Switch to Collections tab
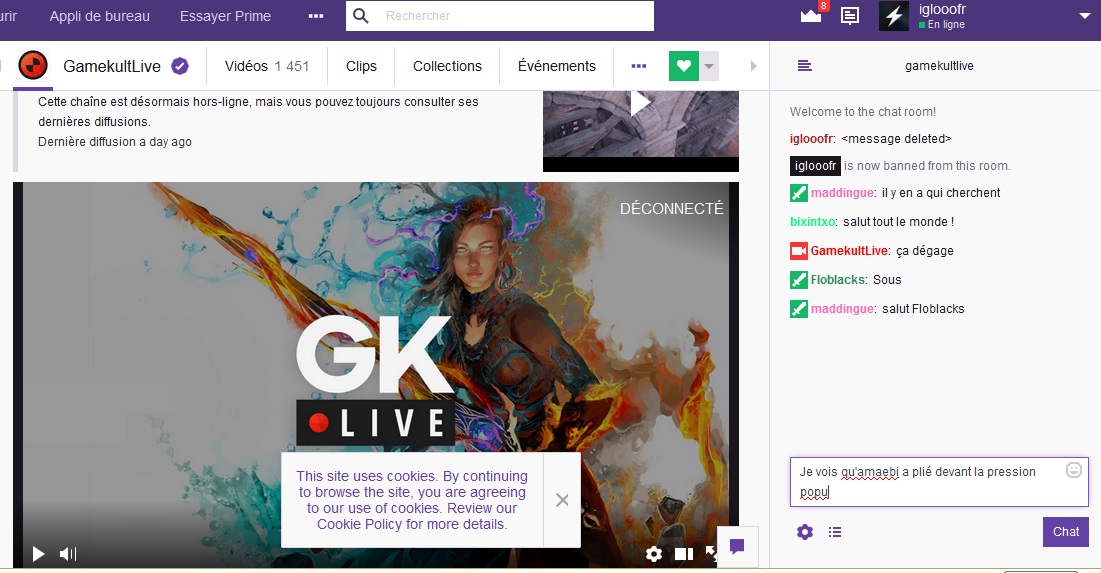1101x573 pixels. coord(447,66)
